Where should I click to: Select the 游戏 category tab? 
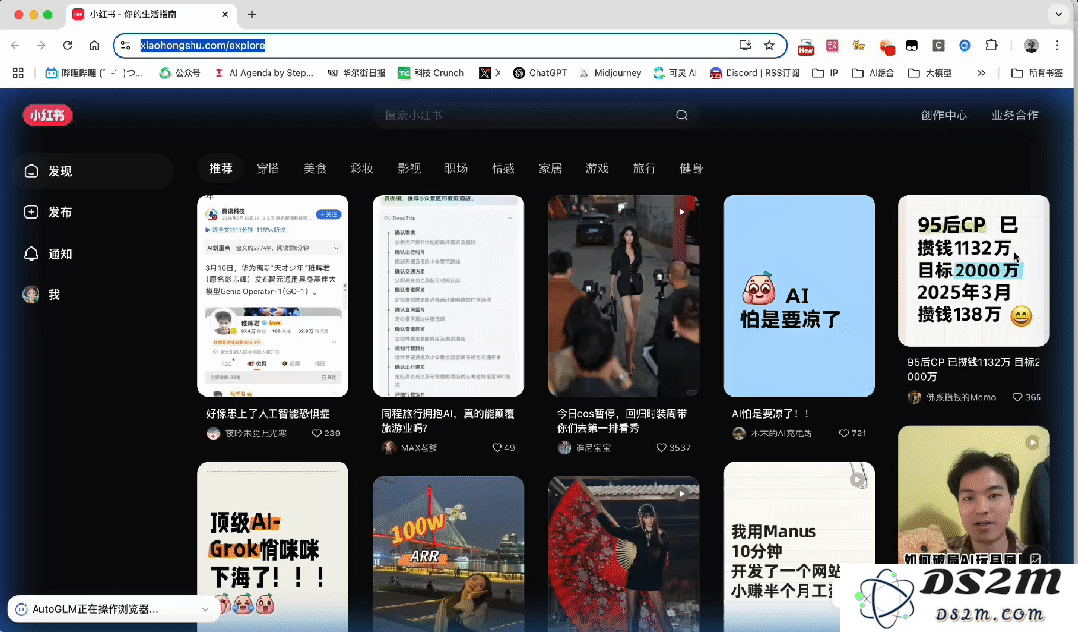click(597, 168)
